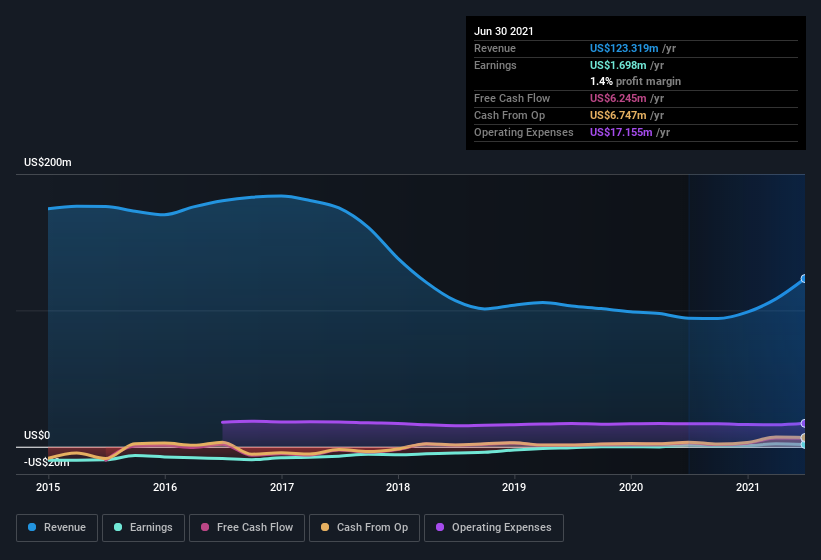The width and height of the screenshot is (821, 560).
Task: Click the 2017 x-axis label
Action: [x=282, y=487]
